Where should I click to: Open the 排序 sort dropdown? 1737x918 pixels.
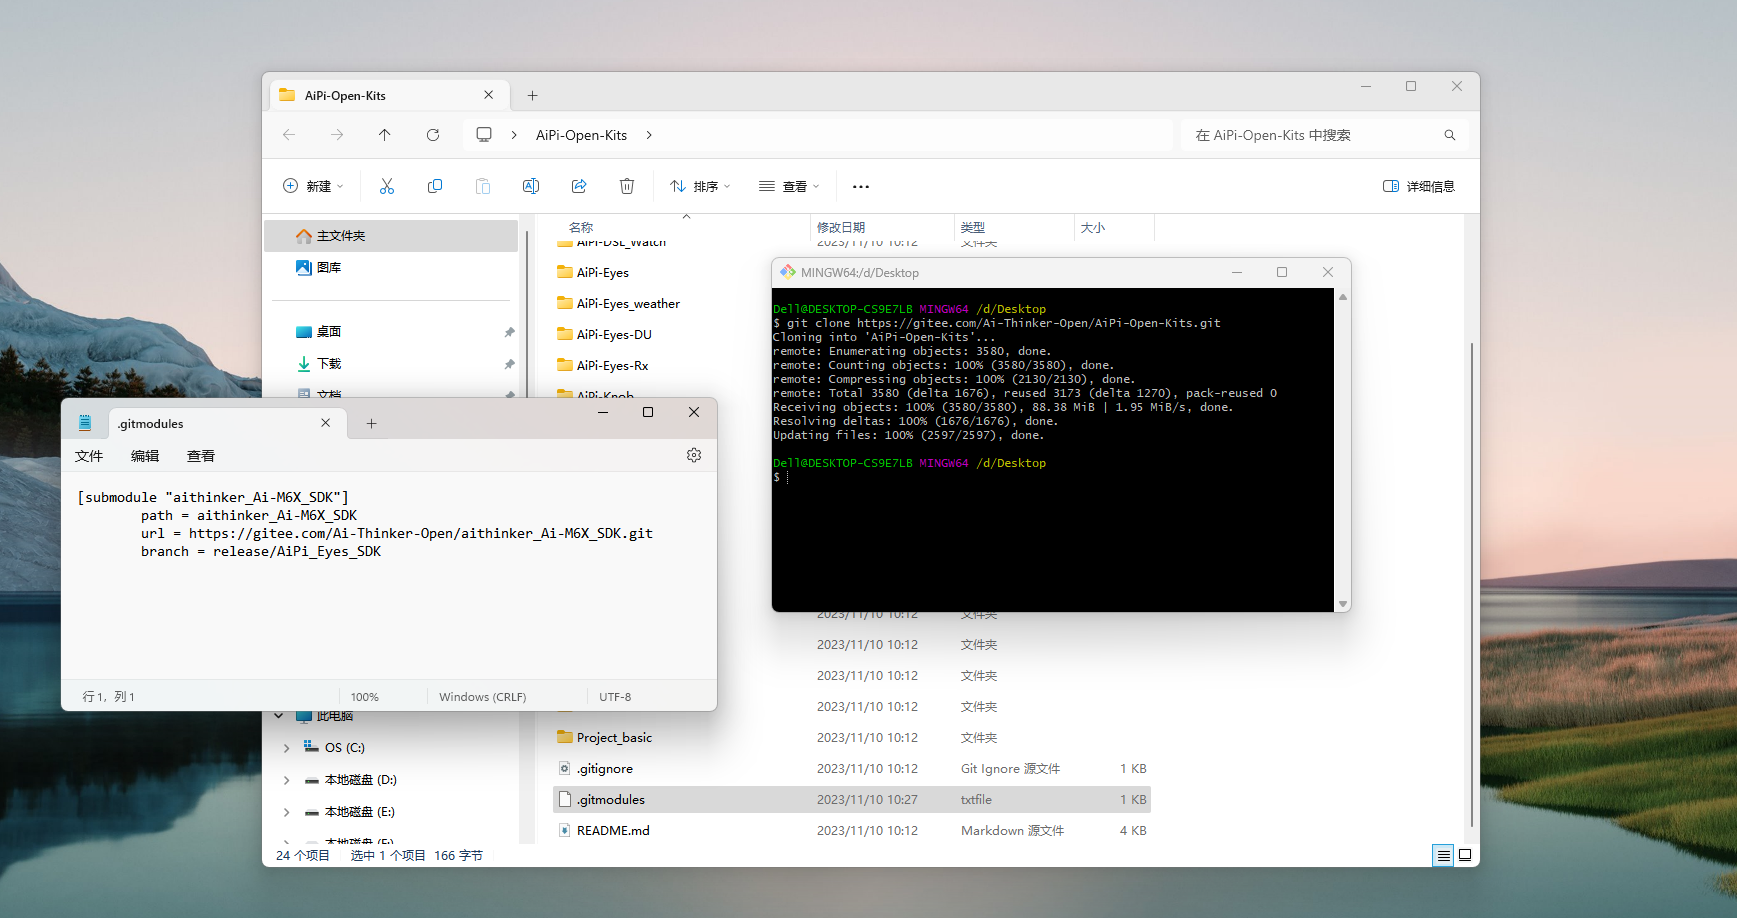click(700, 186)
